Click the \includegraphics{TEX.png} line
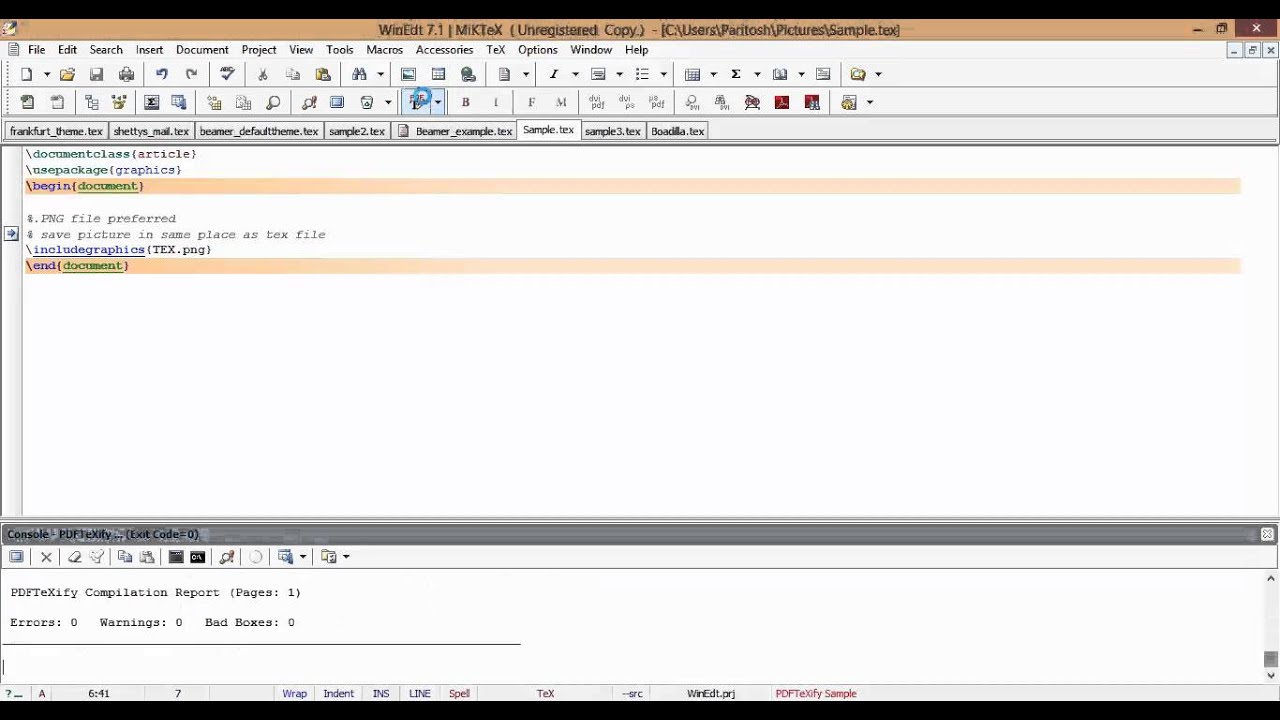This screenshot has width=1280, height=720. (x=119, y=250)
